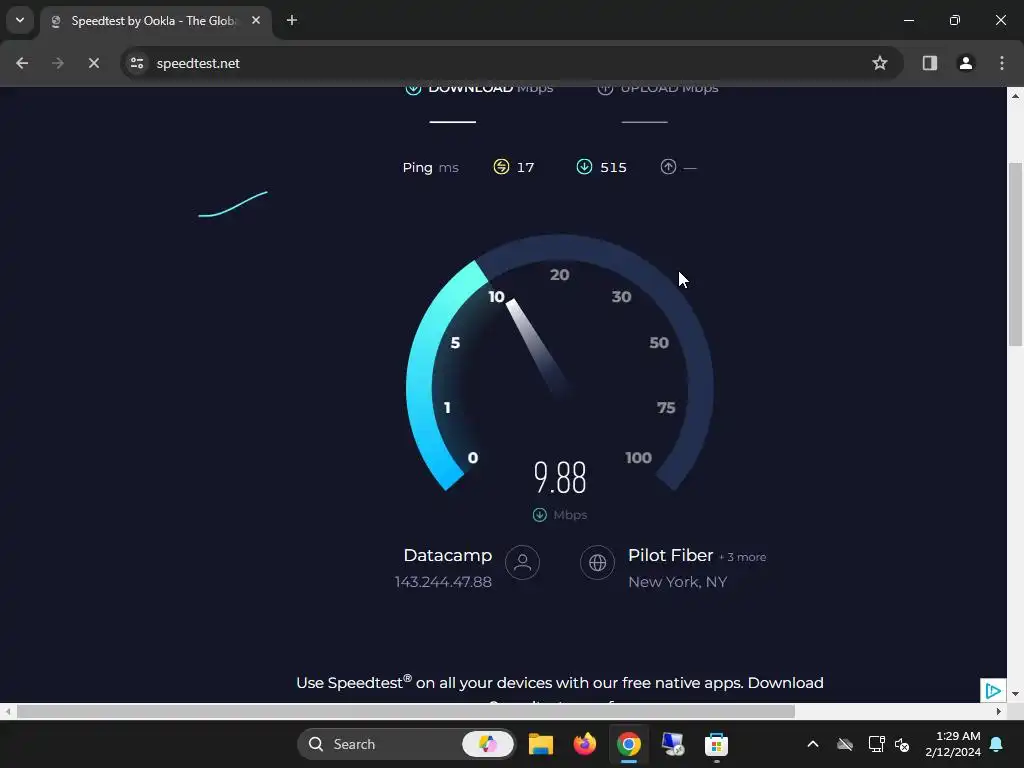The image size is (1024, 768).
Task: Click the ping latency icon showing 17
Action: pos(501,167)
